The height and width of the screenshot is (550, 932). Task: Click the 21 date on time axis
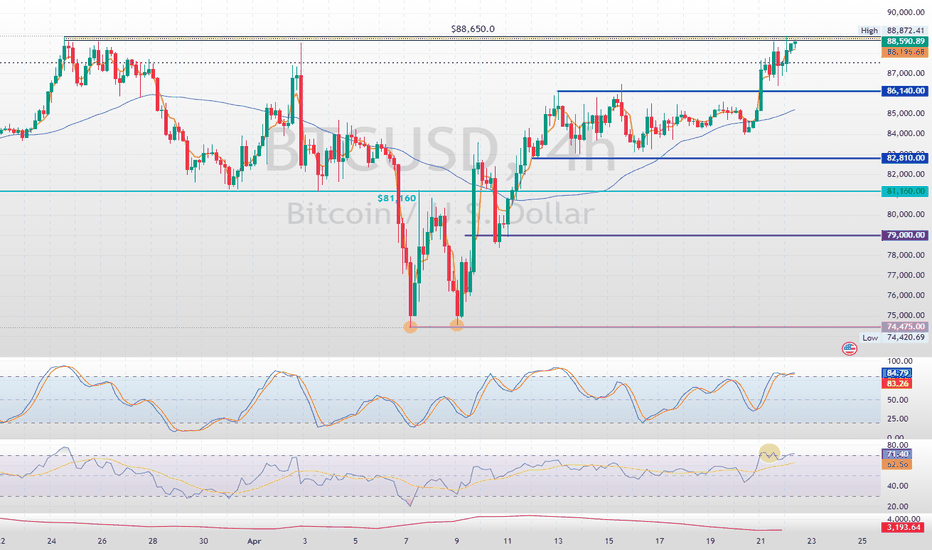pos(760,541)
